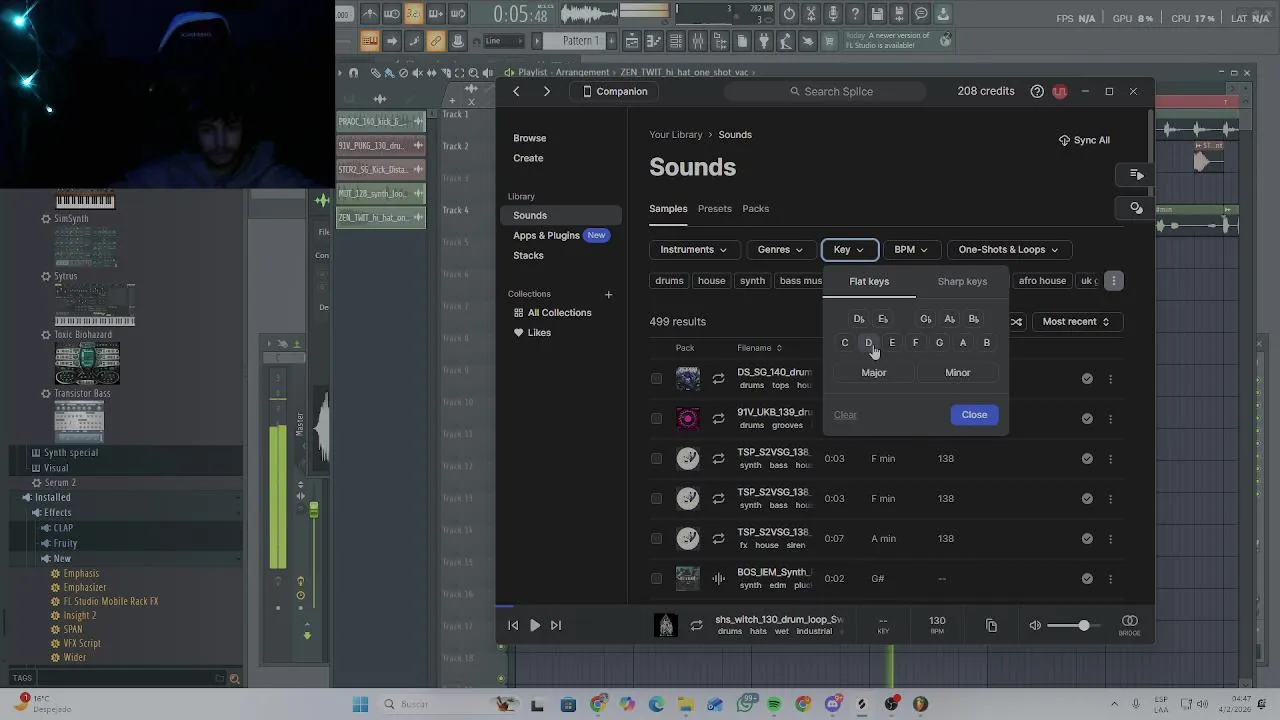Skip to next sample in Splice player
The width and height of the screenshot is (1280, 720).
point(556,626)
